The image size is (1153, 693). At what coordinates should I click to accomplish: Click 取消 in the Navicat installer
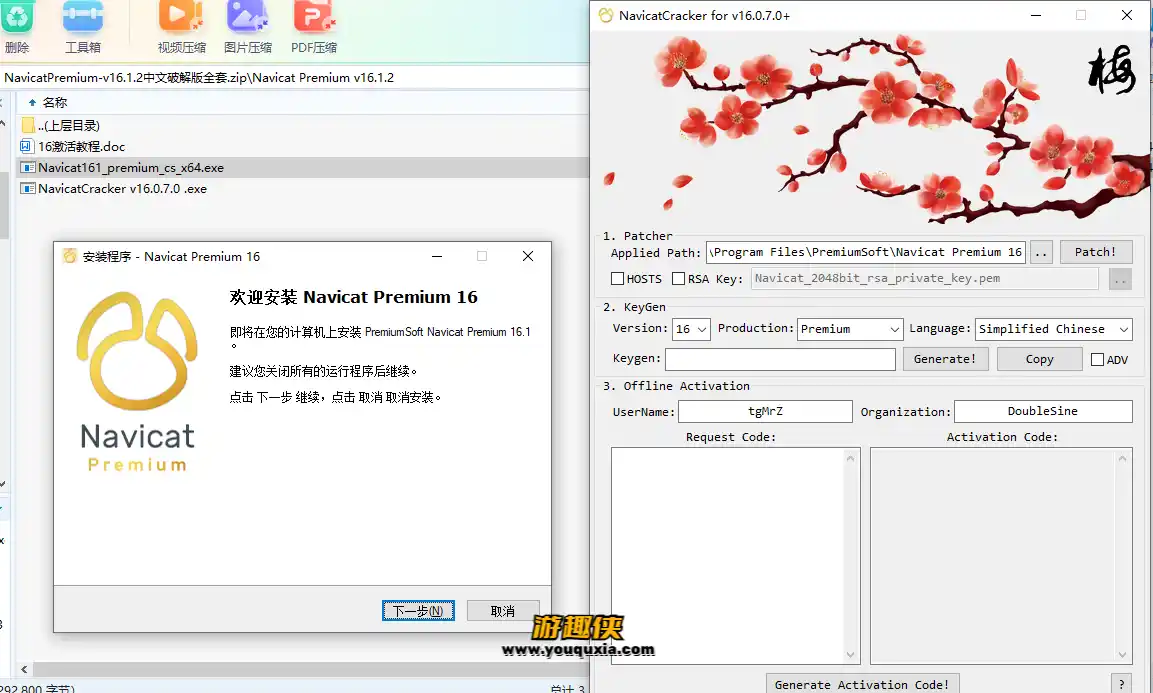pyautogui.click(x=503, y=611)
